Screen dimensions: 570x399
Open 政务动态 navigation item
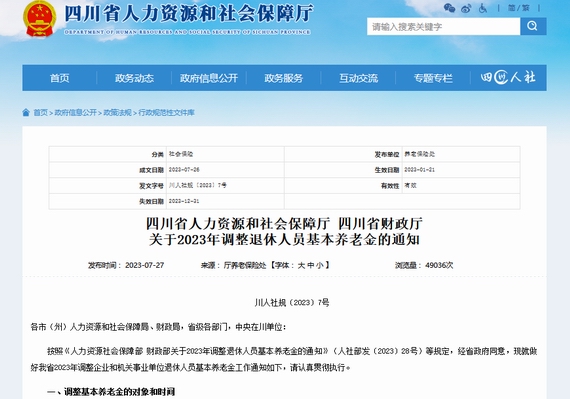pos(135,78)
